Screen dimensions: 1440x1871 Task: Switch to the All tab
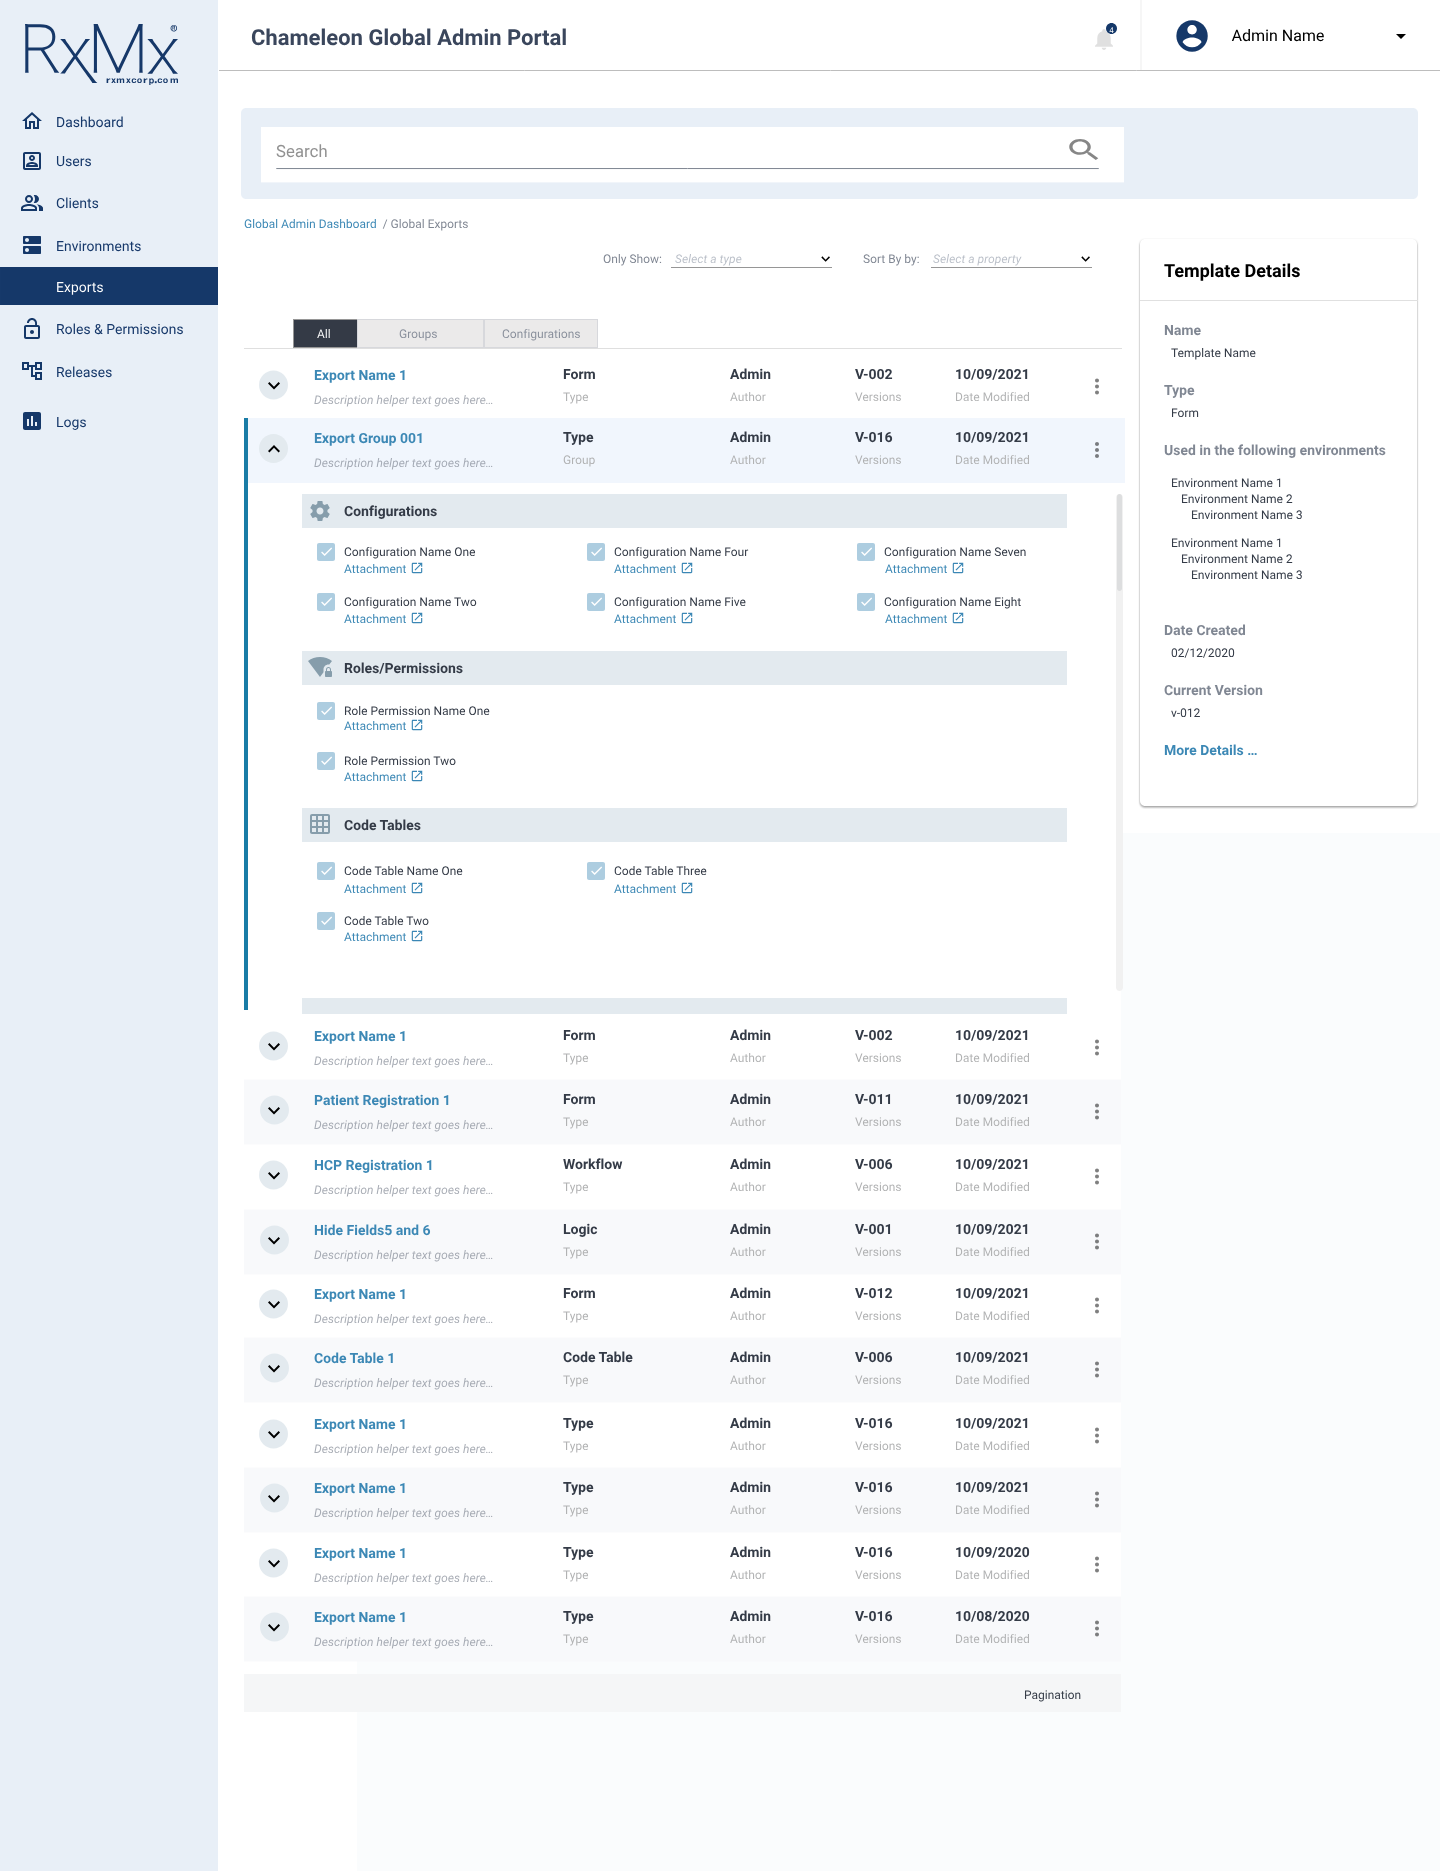(324, 334)
